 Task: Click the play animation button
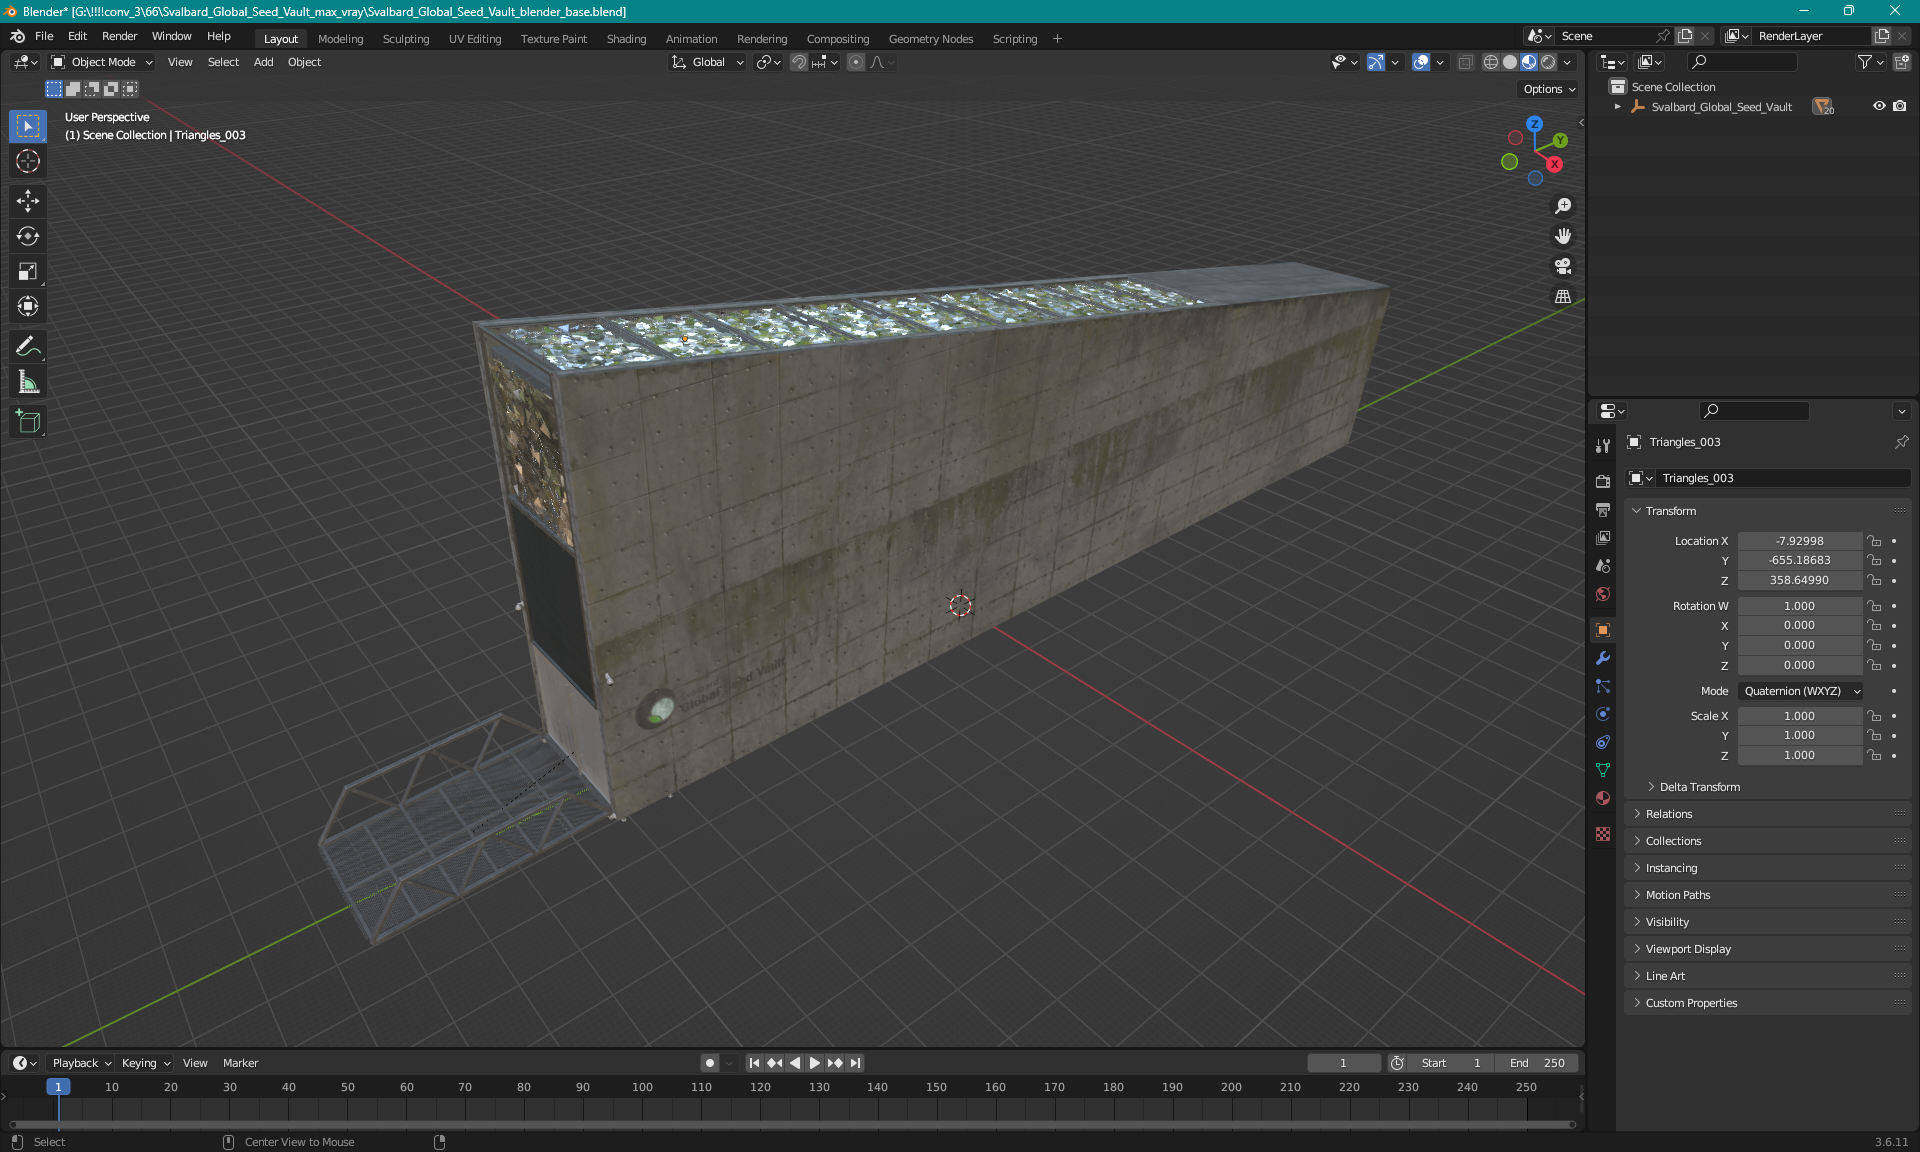(813, 1061)
